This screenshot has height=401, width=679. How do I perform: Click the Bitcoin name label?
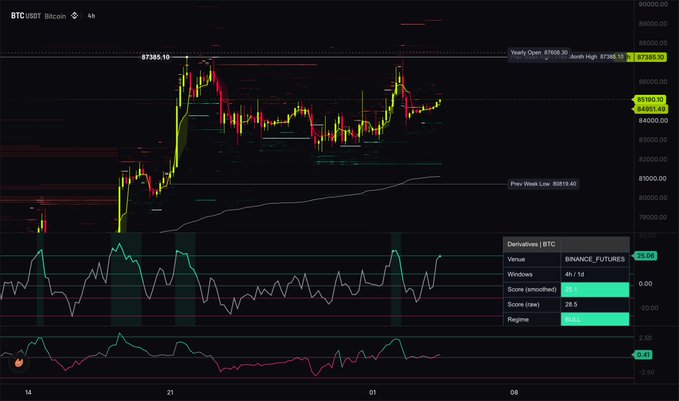pyautogui.click(x=55, y=16)
